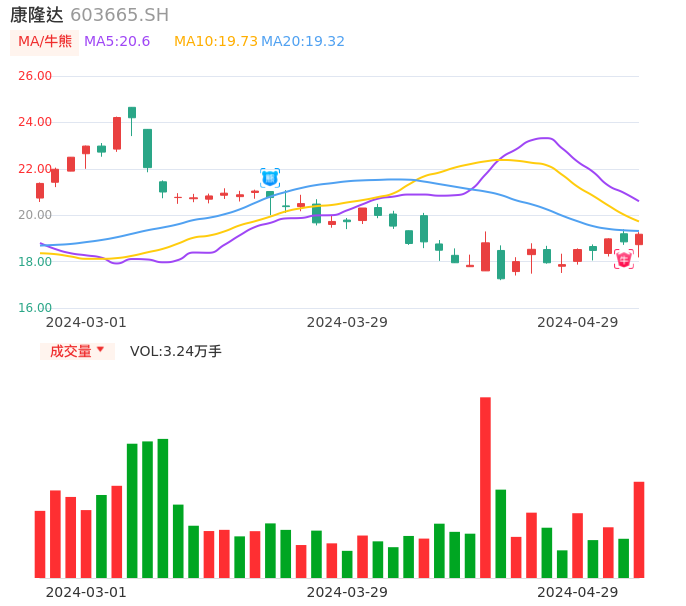Image resolution: width=686 pixels, height=606 pixels.
Task: Toggle the MA10 legend line
Action: tap(216, 42)
